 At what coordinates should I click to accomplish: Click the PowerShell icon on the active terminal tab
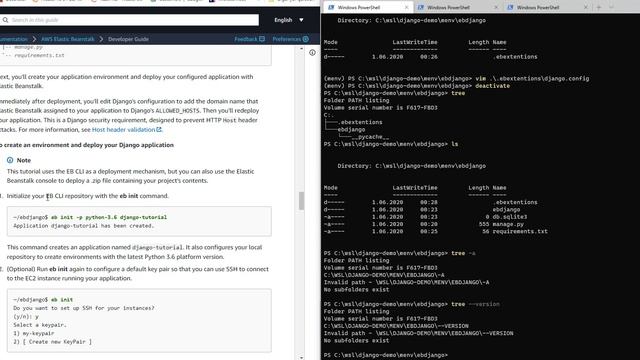click(331, 7)
